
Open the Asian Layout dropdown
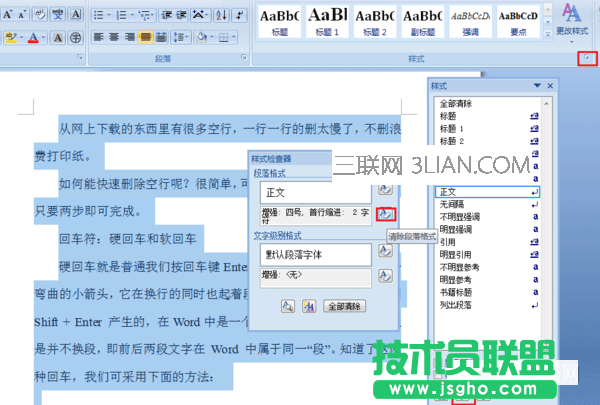200,15
